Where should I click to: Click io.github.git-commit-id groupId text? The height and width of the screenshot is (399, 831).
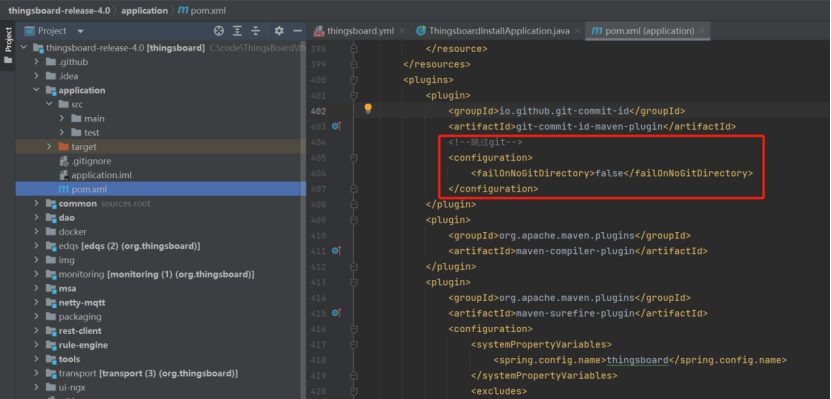pos(564,111)
